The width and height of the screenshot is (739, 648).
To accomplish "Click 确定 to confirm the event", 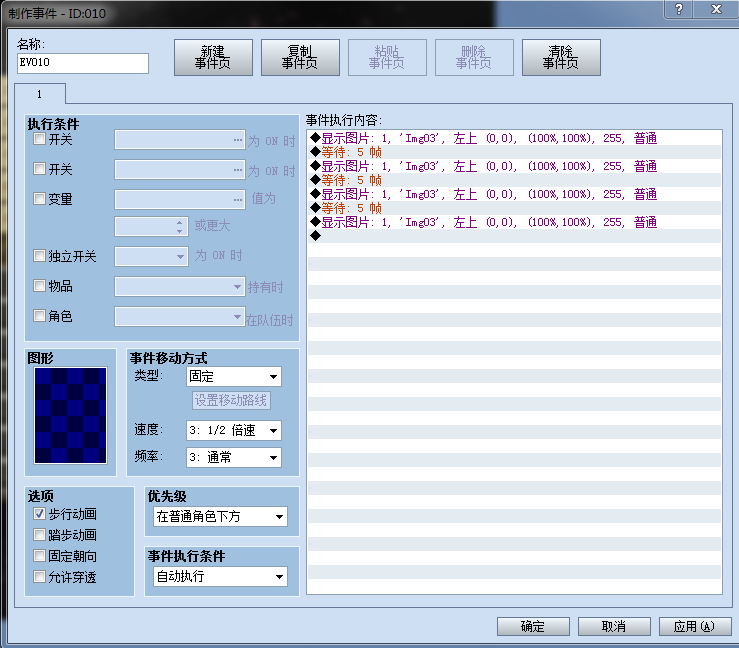I will coord(533,626).
